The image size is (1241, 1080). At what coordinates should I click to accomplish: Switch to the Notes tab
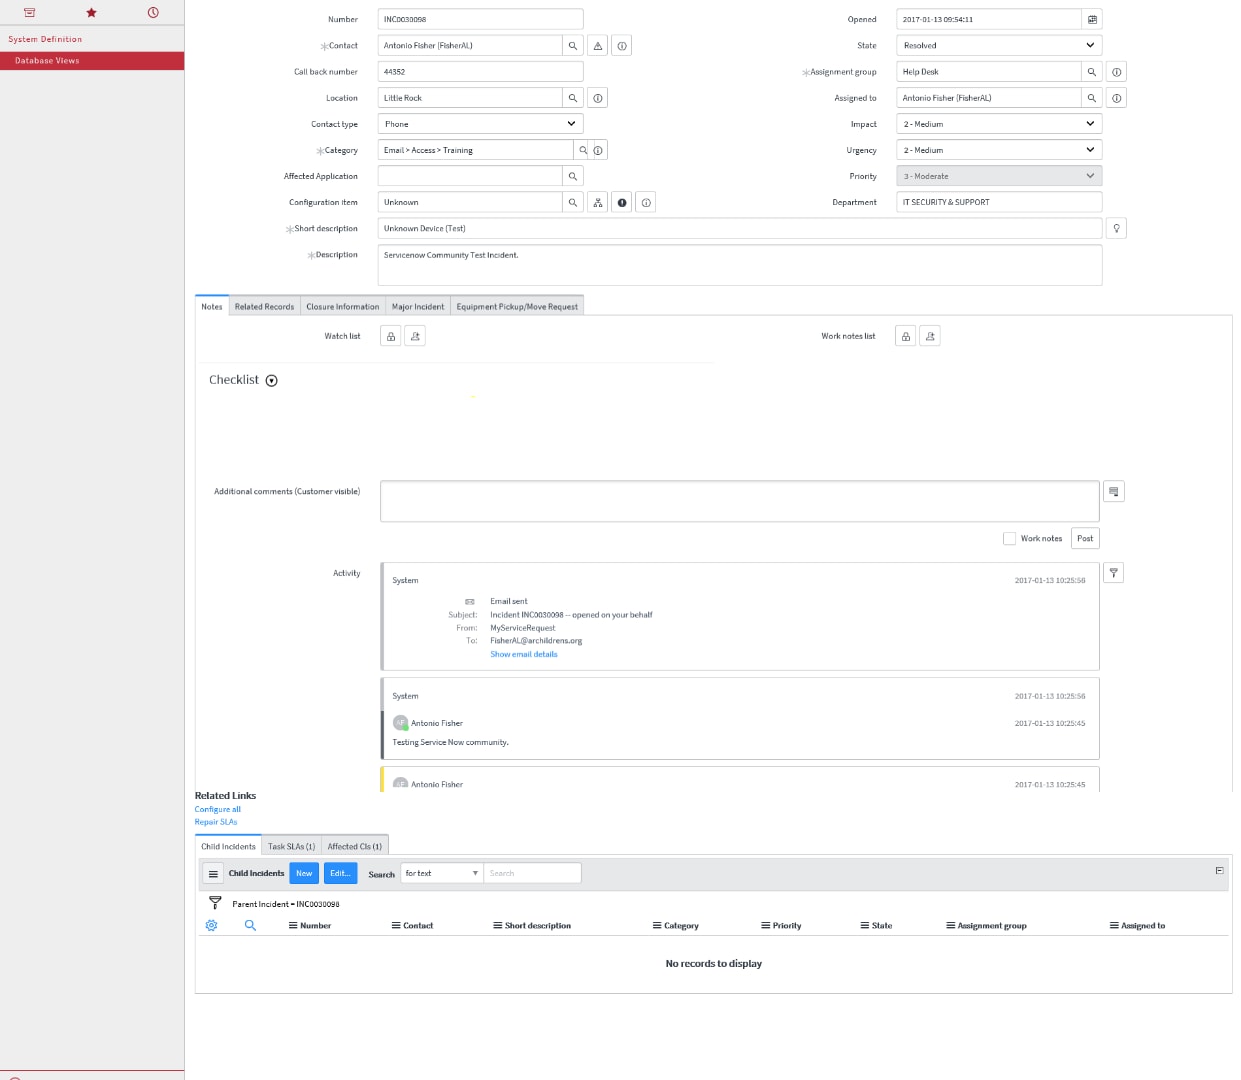pos(212,307)
